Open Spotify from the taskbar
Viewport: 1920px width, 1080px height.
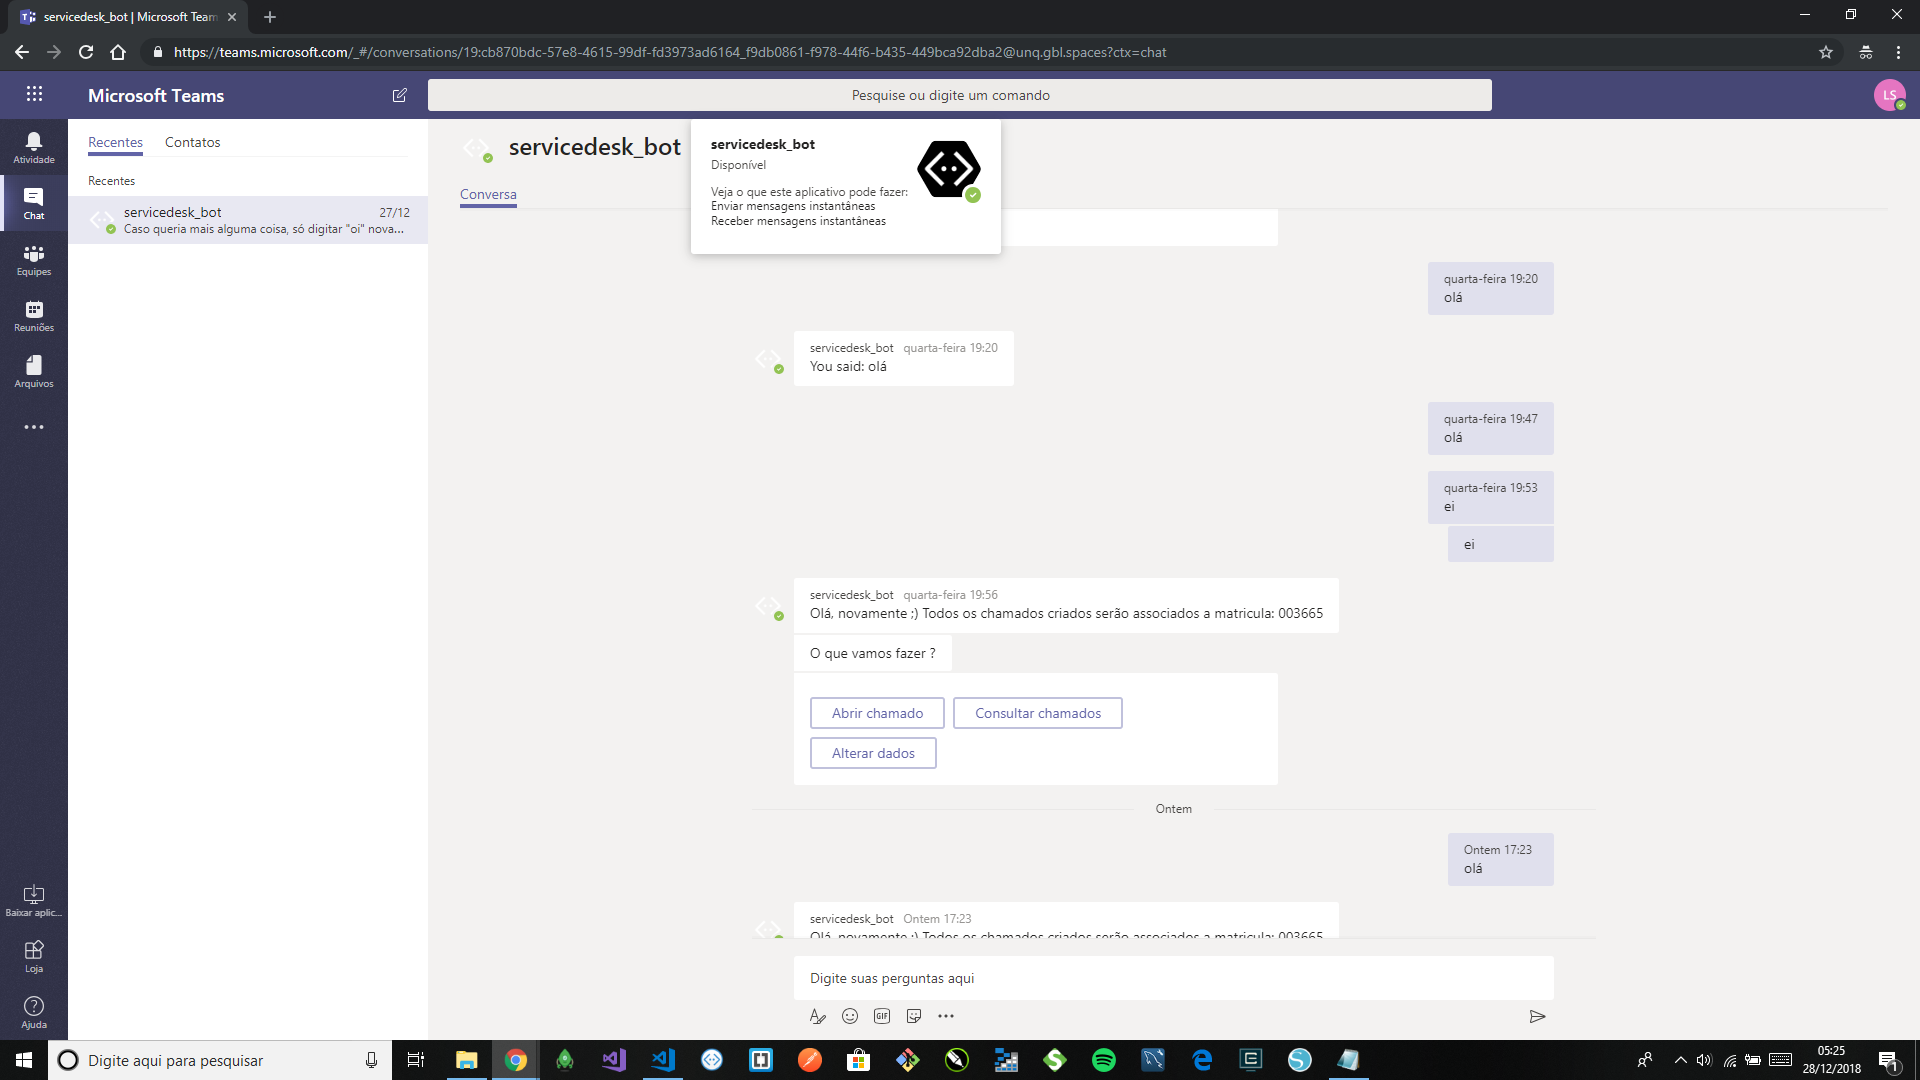coord(1104,1060)
